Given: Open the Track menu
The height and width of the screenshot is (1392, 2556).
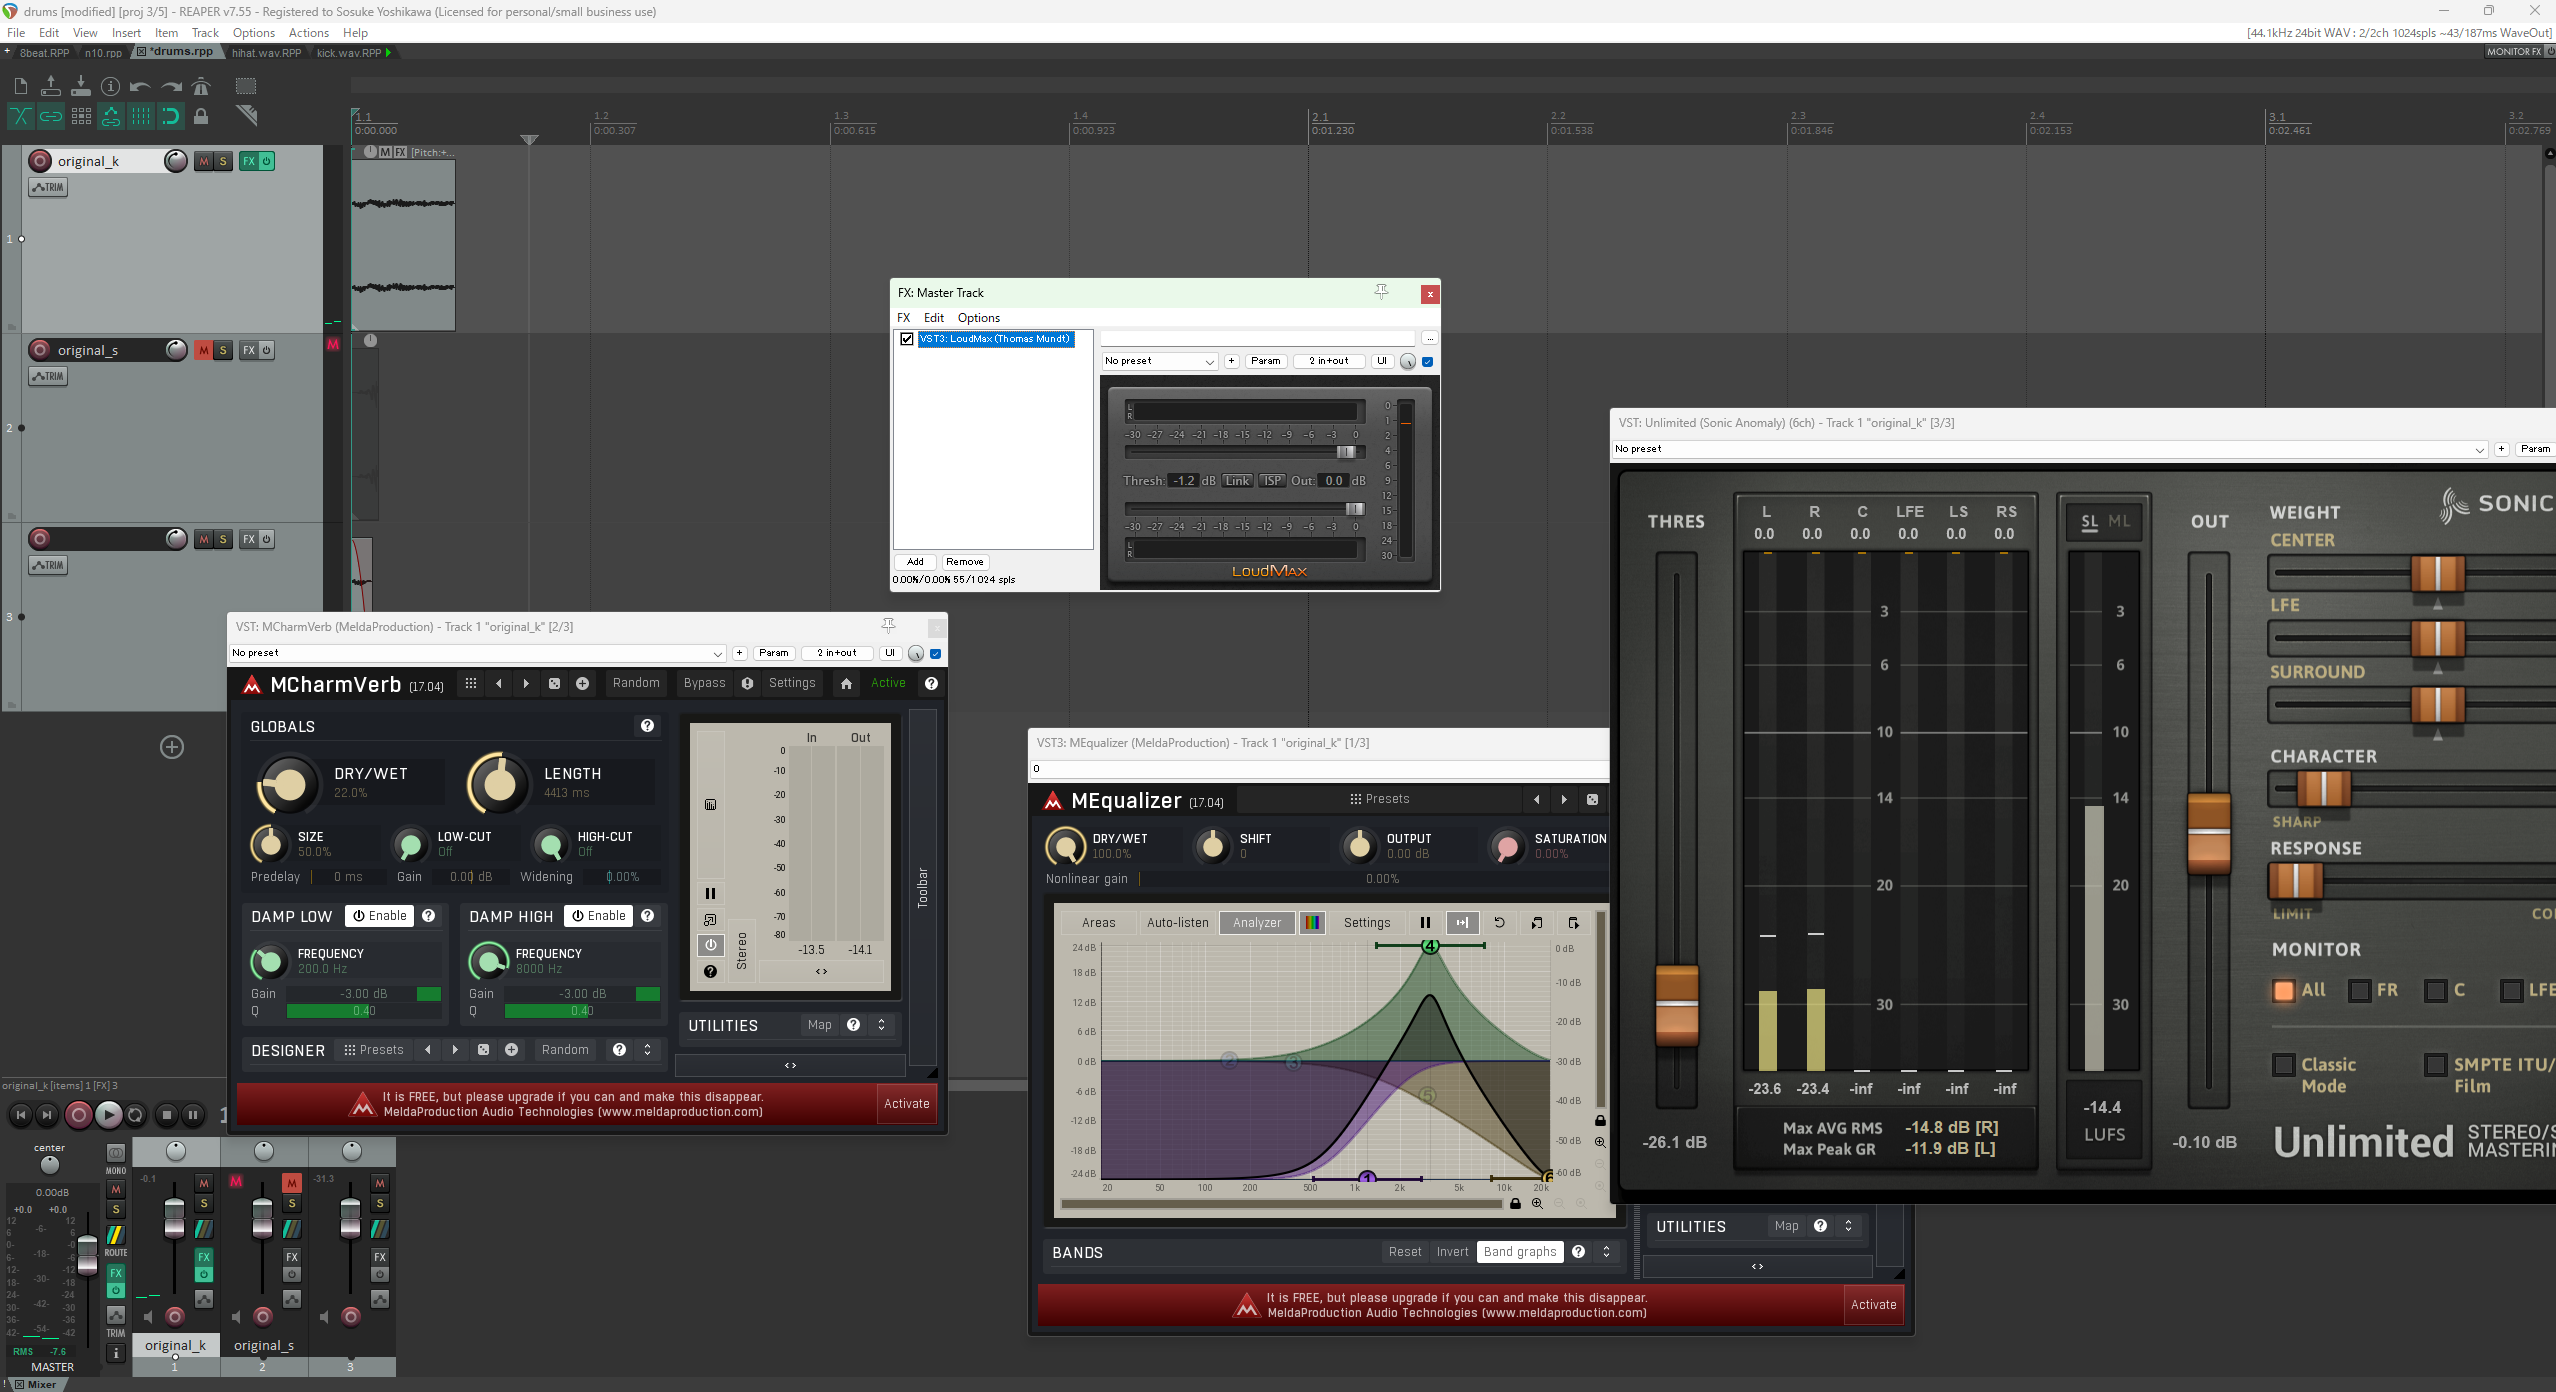Looking at the screenshot, I should (205, 33).
